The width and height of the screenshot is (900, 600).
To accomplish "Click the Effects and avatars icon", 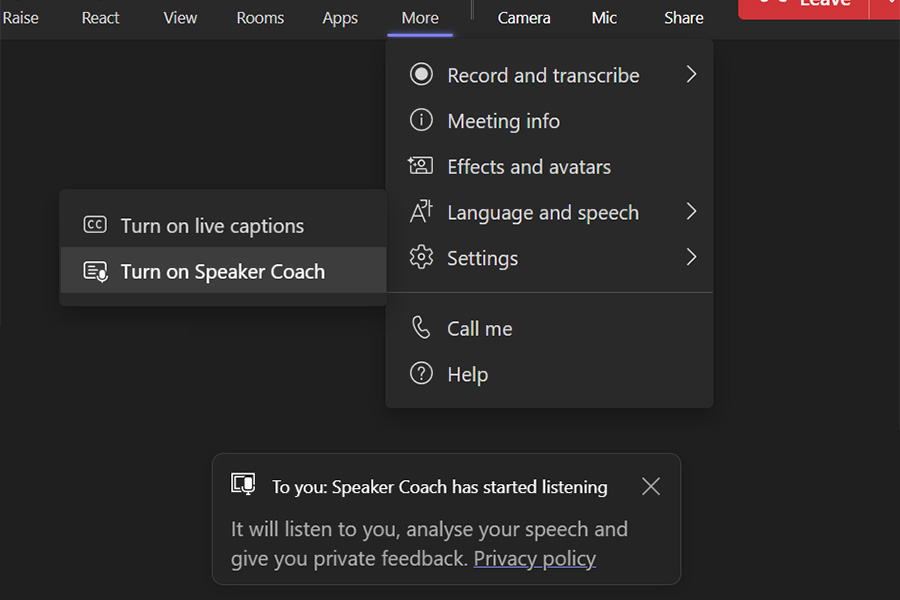I will point(421,166).
